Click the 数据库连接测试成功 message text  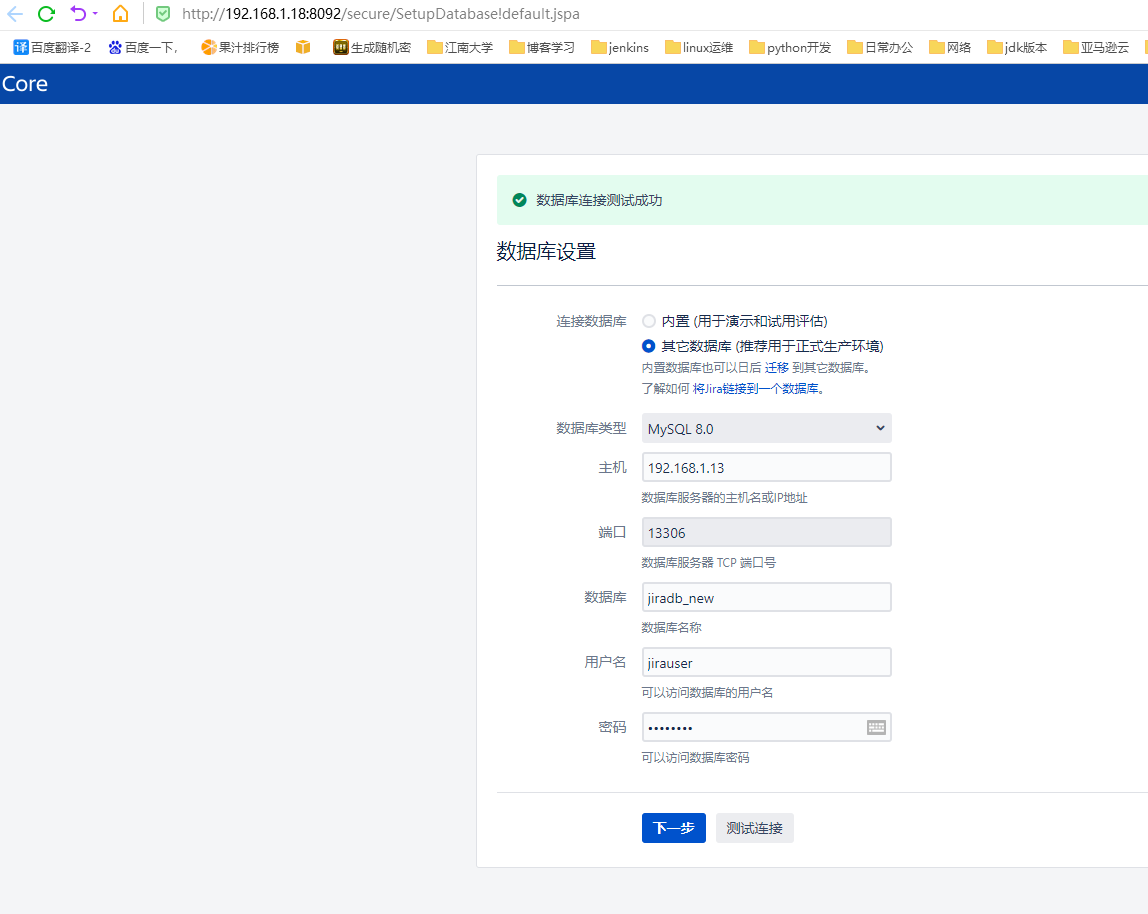pyautogui.click(x=599, y=201)
